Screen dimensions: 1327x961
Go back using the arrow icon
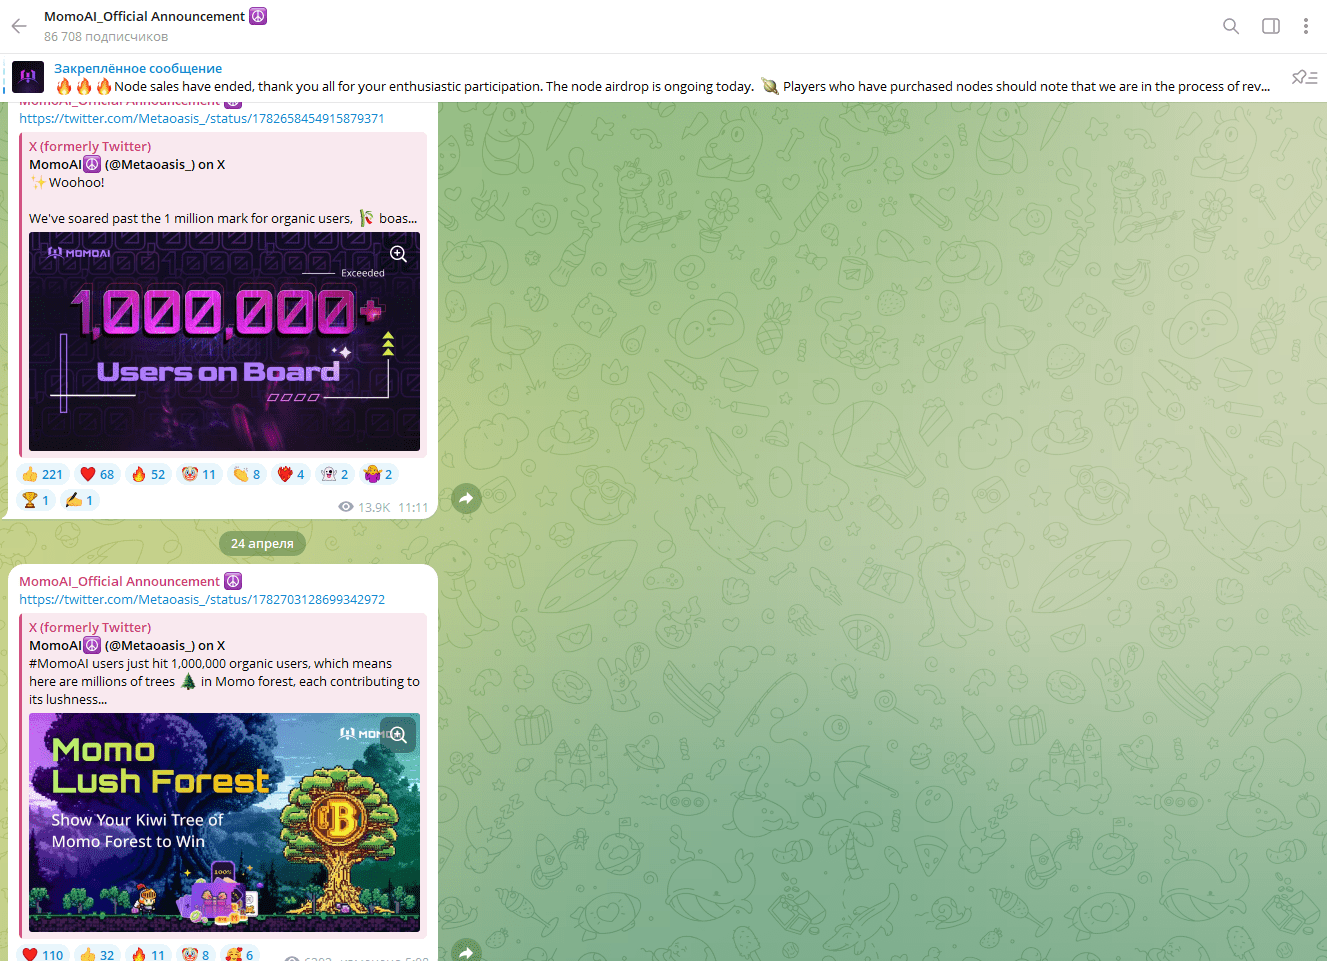point(19,26)
